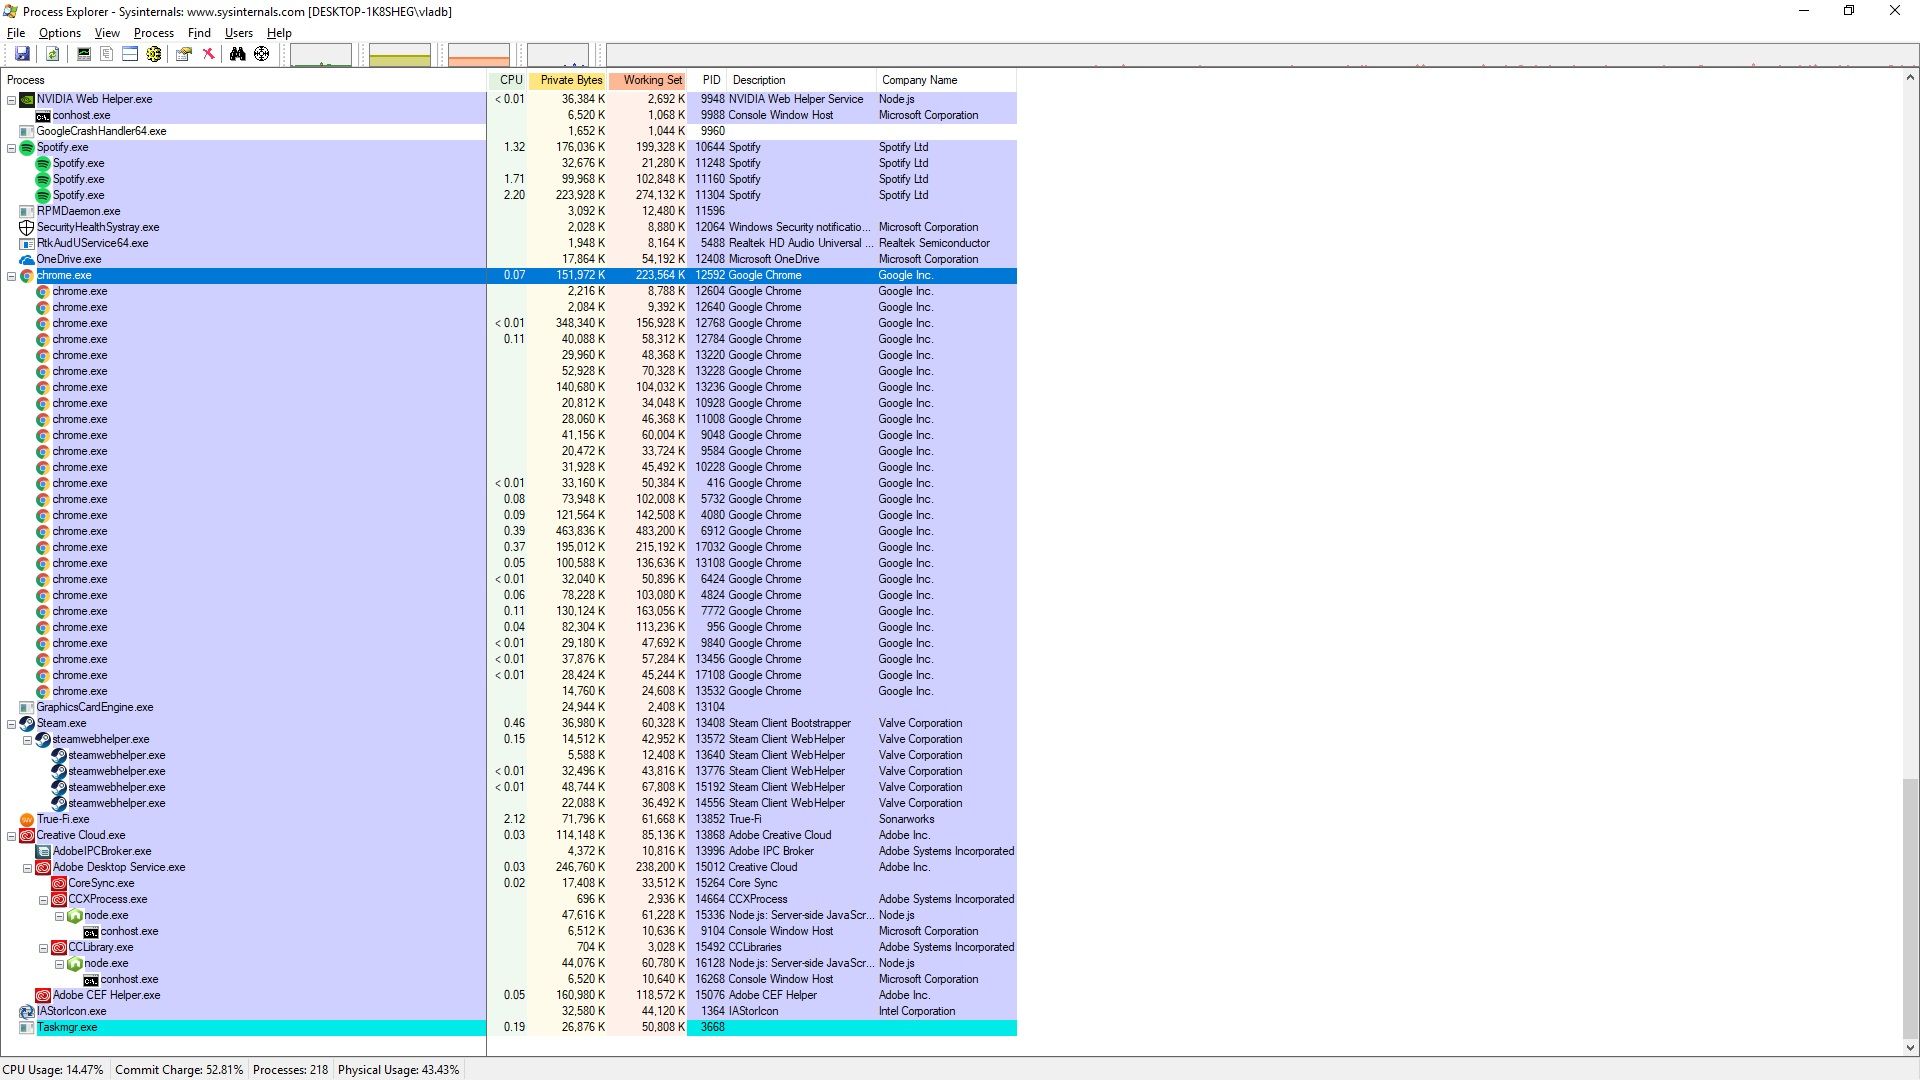Select the RPMDaemon.exe process row
The image size is (1920, 1080).
(x=509, y=211)
